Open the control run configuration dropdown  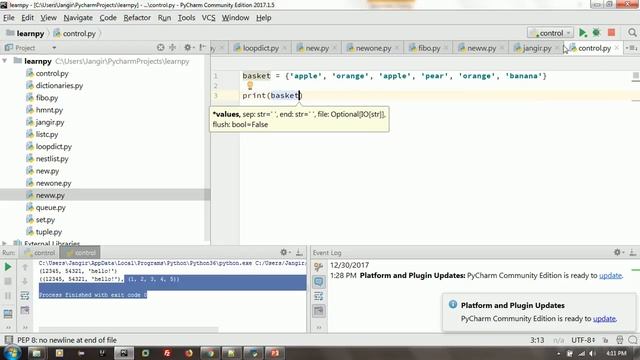550,33
